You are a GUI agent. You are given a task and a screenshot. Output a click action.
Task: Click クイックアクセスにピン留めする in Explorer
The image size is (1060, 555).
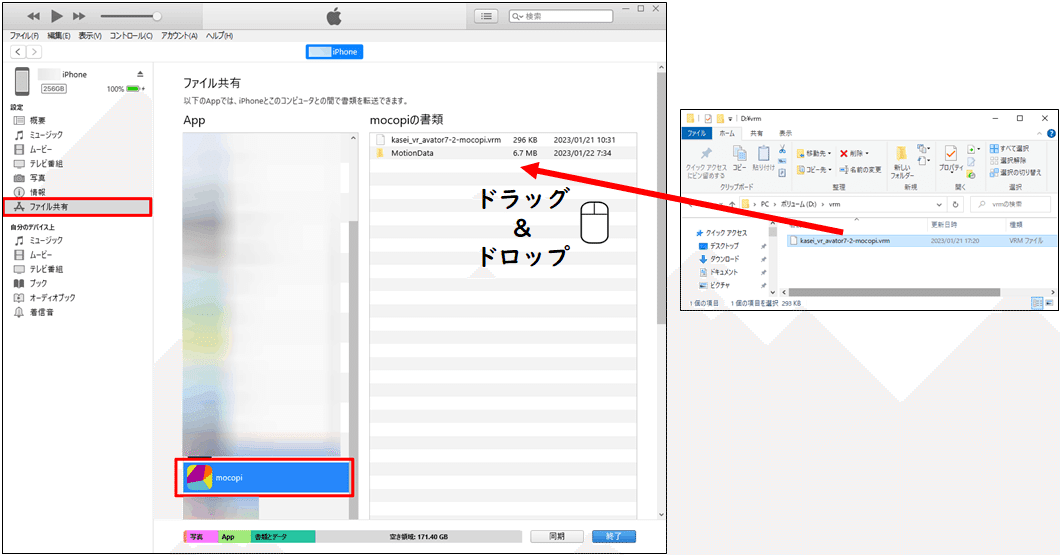[706, 162]
